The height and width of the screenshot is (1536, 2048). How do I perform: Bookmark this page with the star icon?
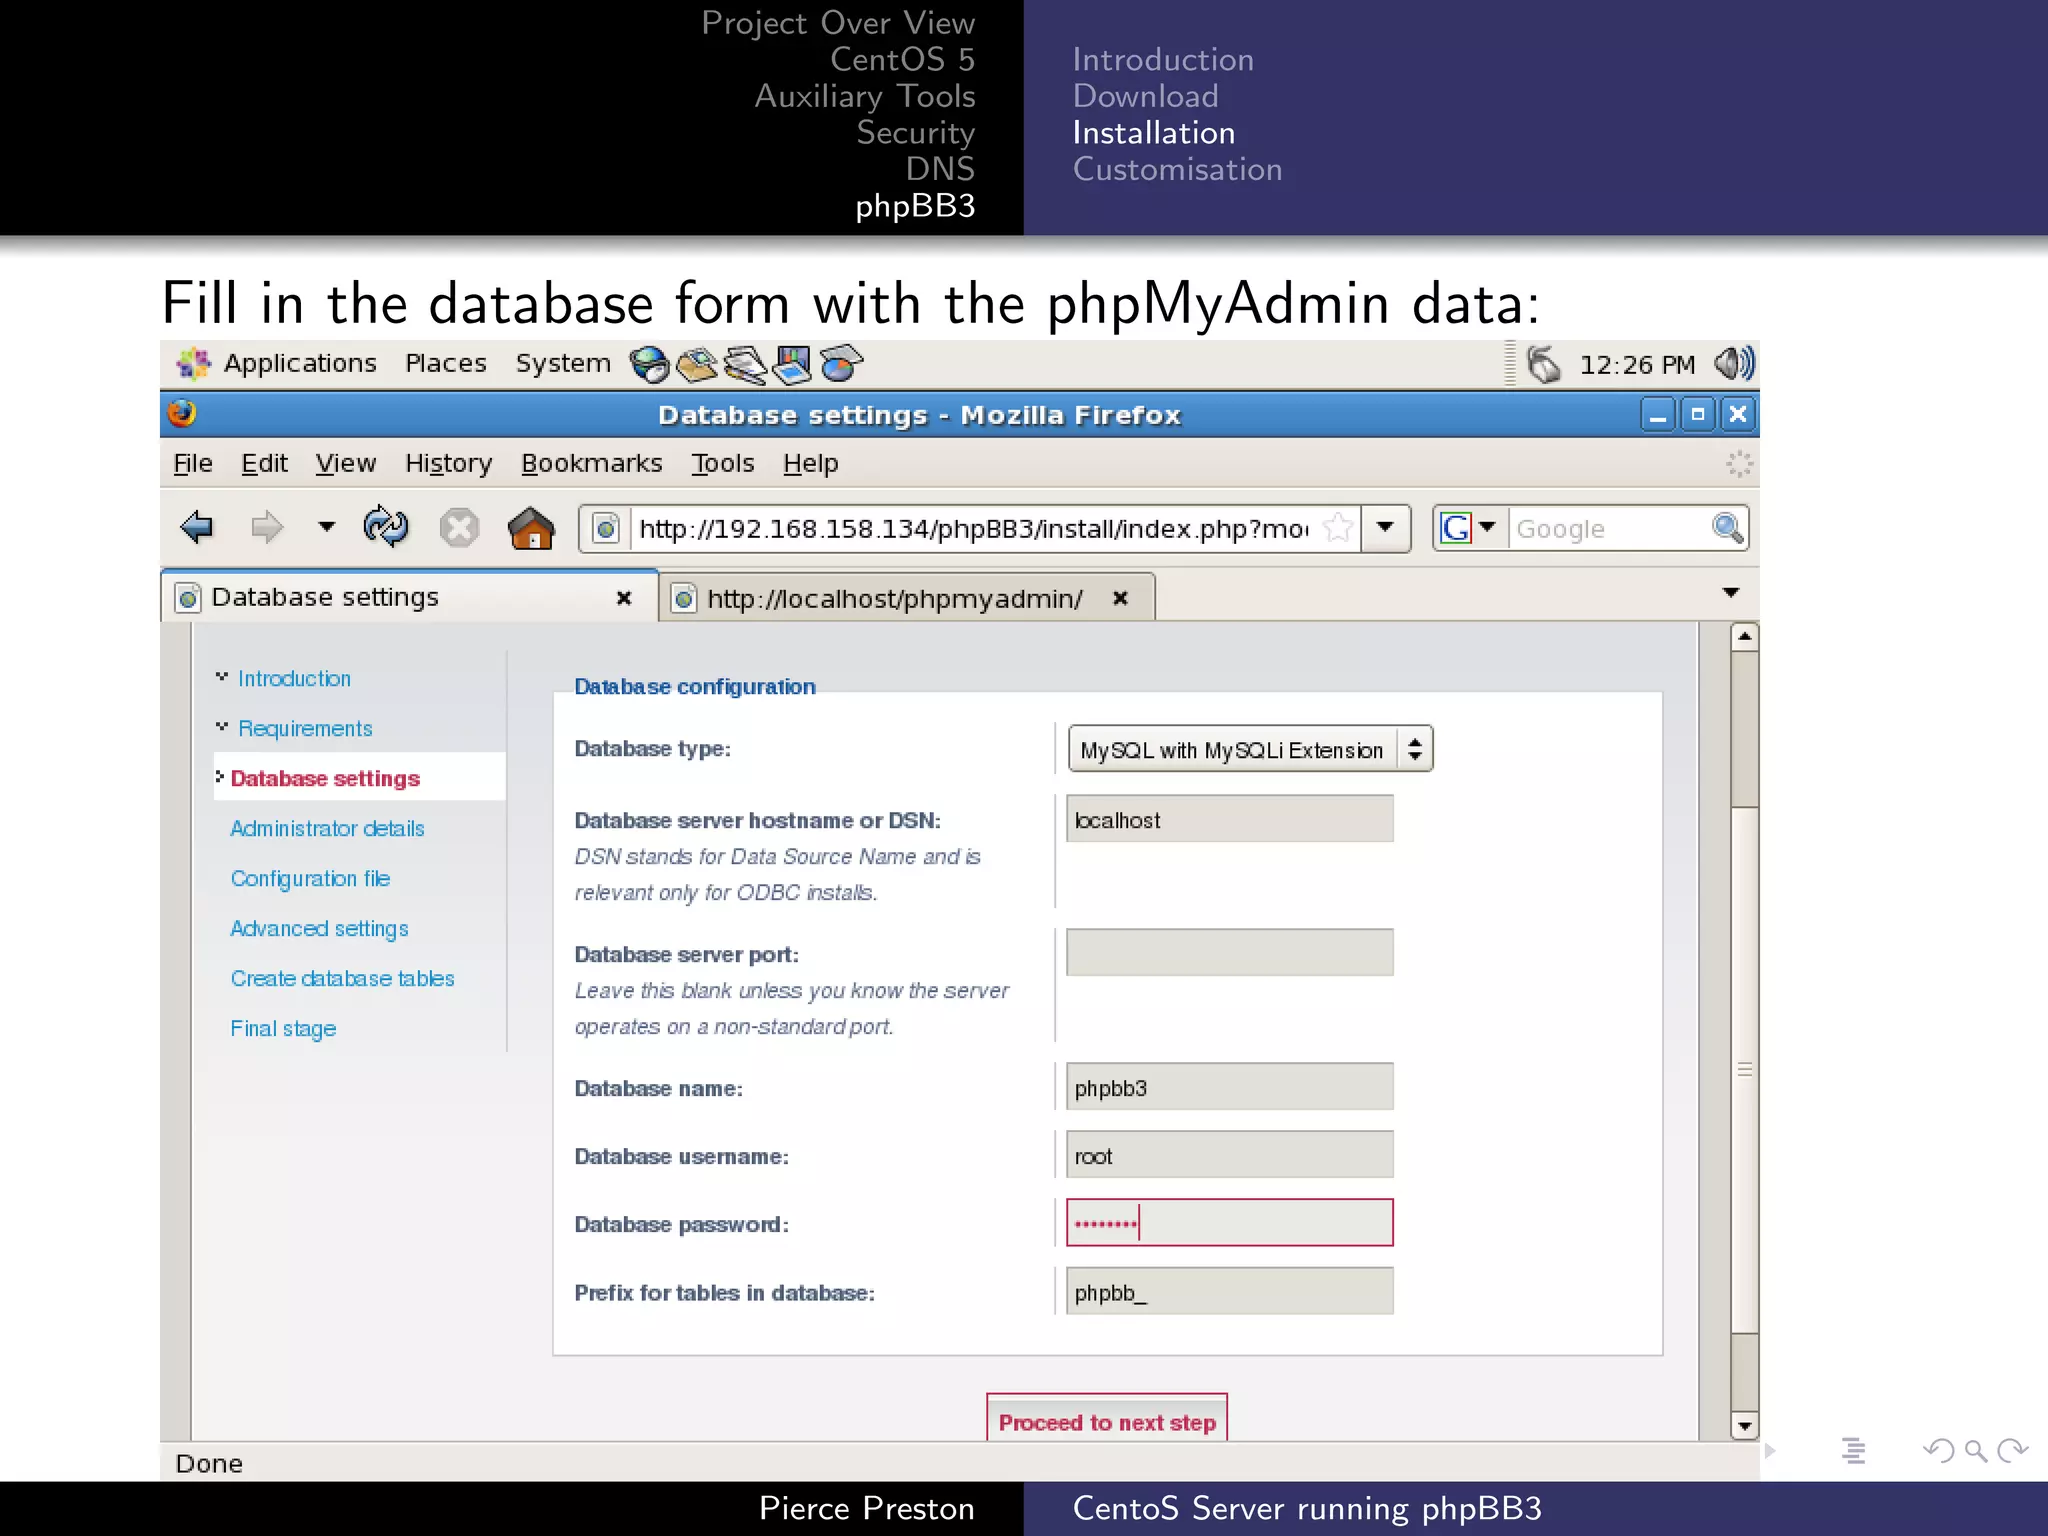click(x=1338, y=528)
